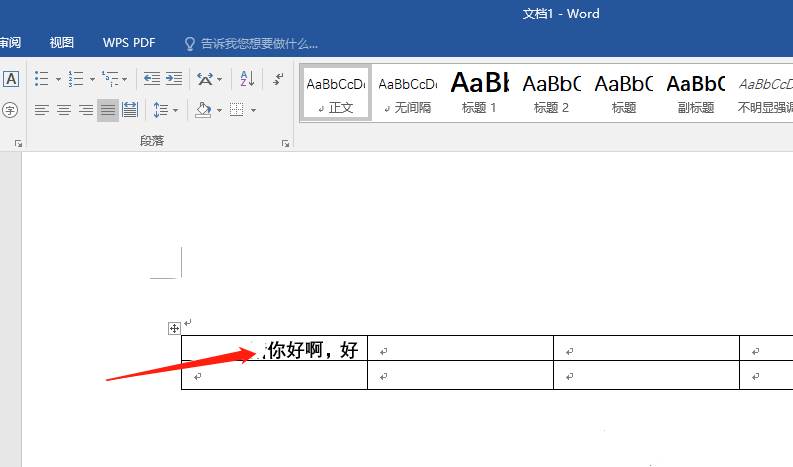Open the WPS PDF tab

click(129, 43)
